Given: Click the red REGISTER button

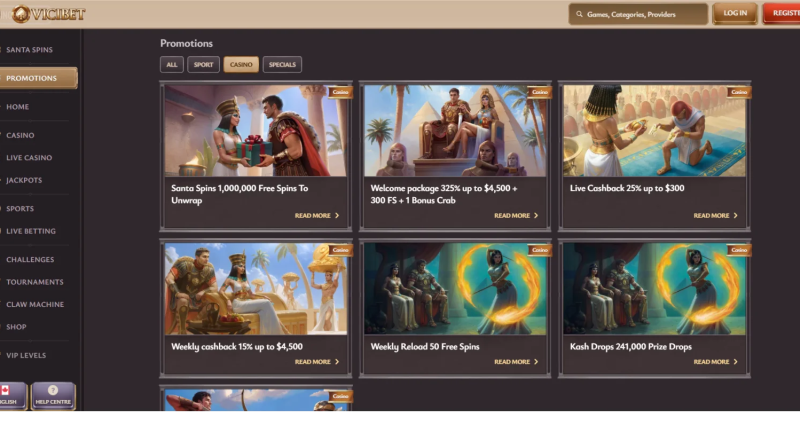Looking at the screenshot, I should (x=782, y=13).
